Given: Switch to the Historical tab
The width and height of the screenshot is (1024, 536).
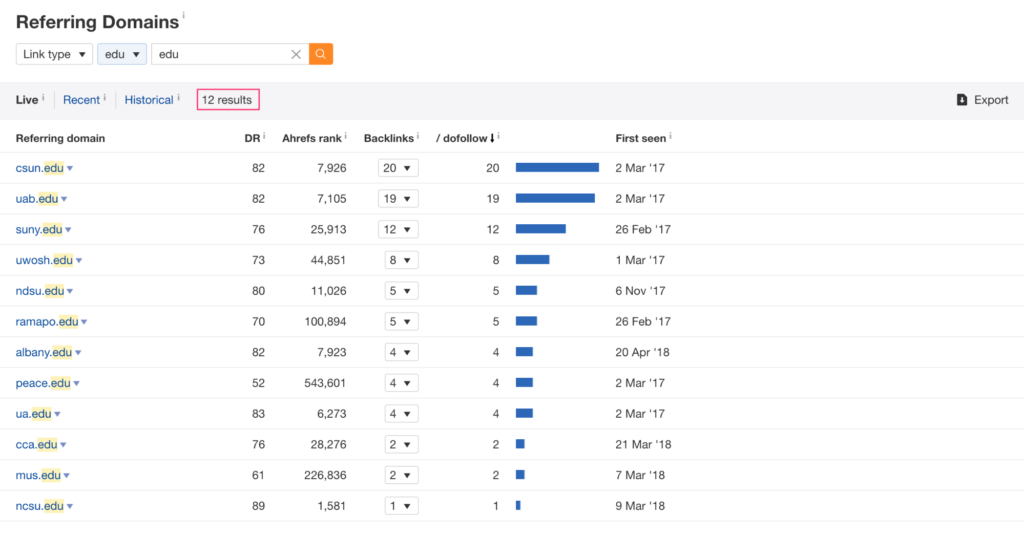Looking at the screenshot, I should click(x=148, y=100).
